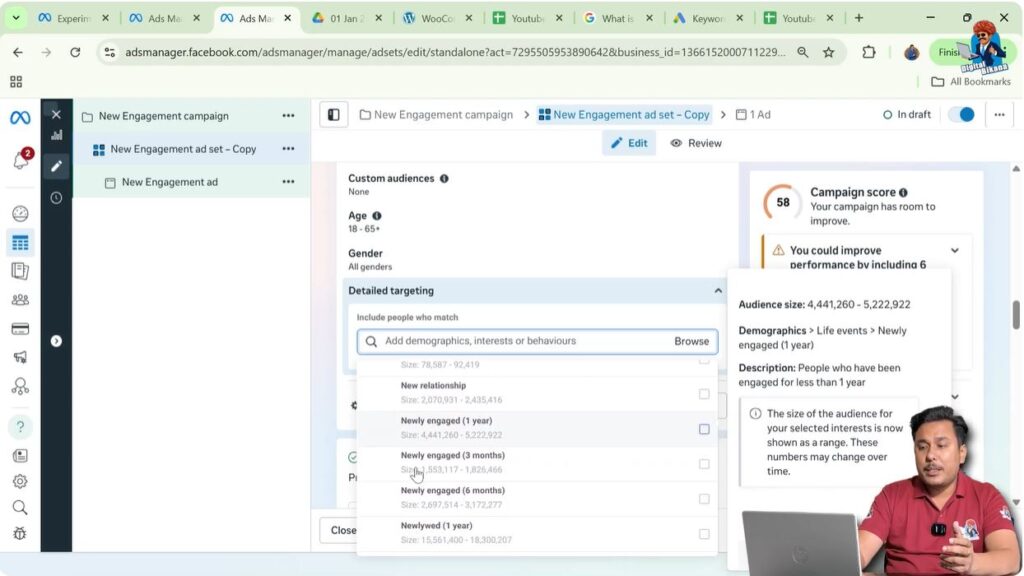The height and width of the screenshot is (576, 1024).
Task: Open the performance chart icon
Action: 56,135
